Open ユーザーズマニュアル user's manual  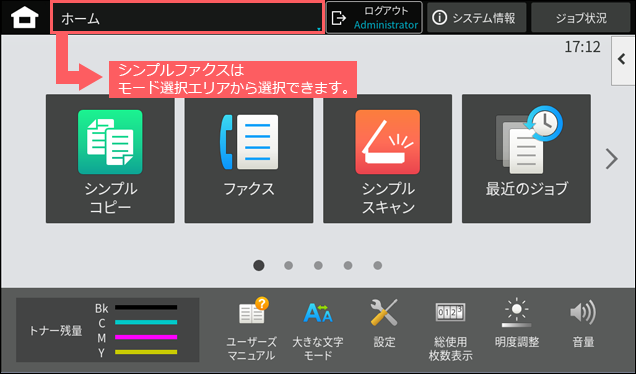coord(251,329)
